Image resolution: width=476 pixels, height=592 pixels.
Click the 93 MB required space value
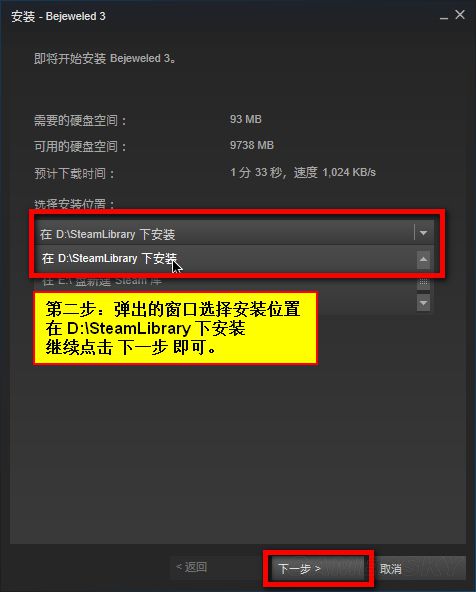tap(246, 119)
